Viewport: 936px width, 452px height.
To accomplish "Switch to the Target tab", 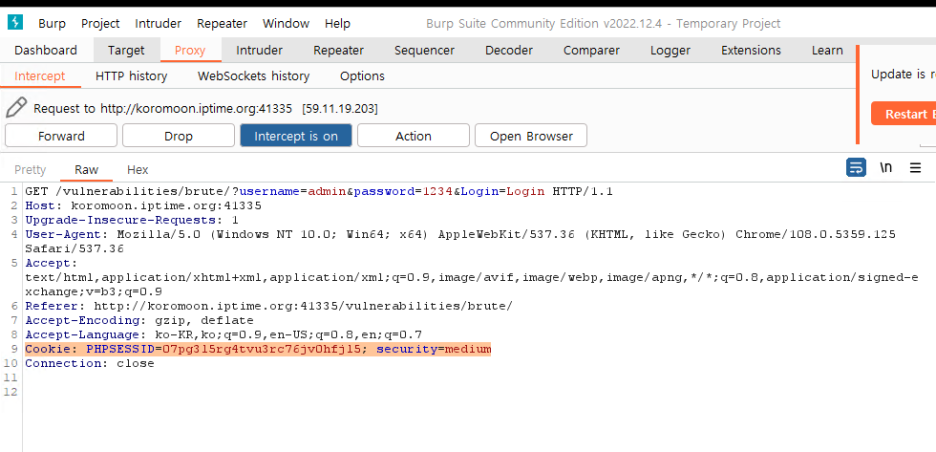I will tap(127, 50).
